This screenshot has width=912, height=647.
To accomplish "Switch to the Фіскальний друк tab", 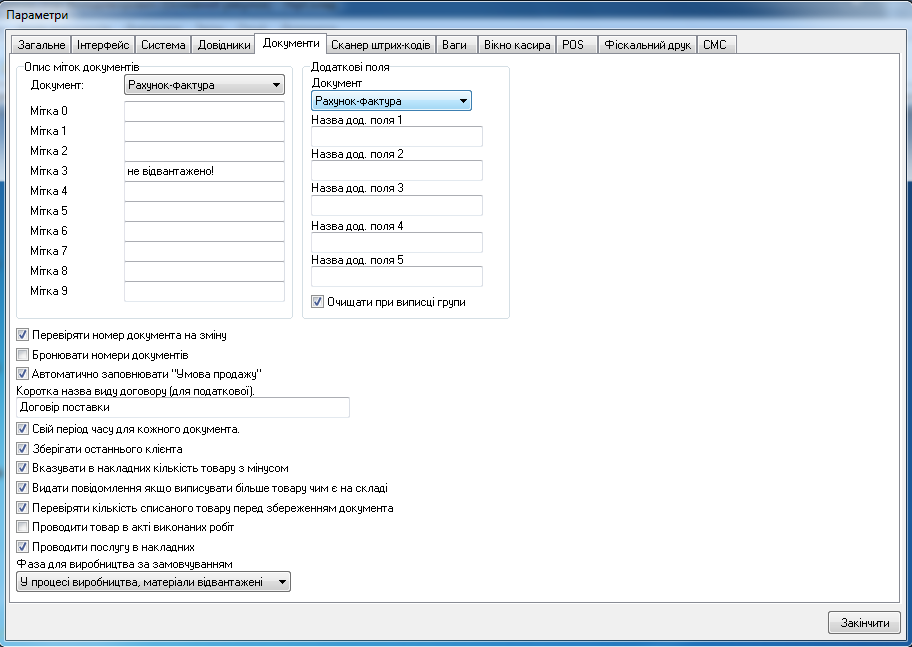I will tap(647, 45).
